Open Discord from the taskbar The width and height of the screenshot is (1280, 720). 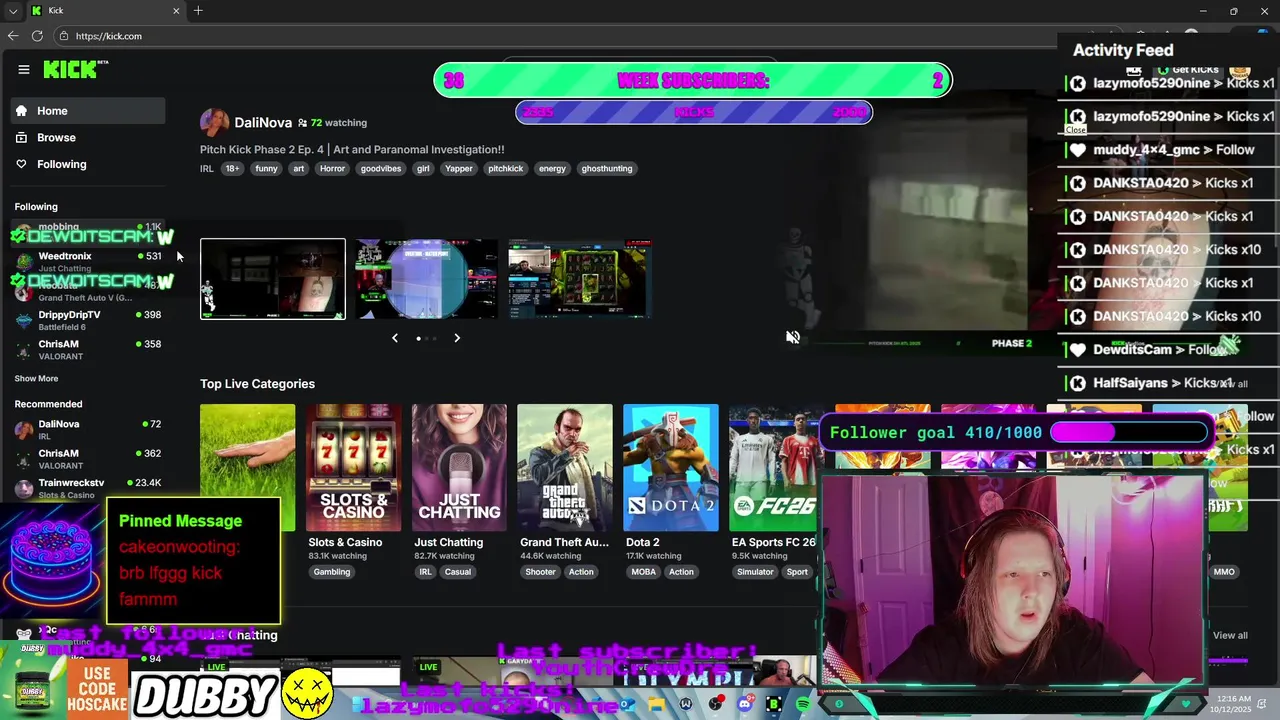click(x=744, y=705)
